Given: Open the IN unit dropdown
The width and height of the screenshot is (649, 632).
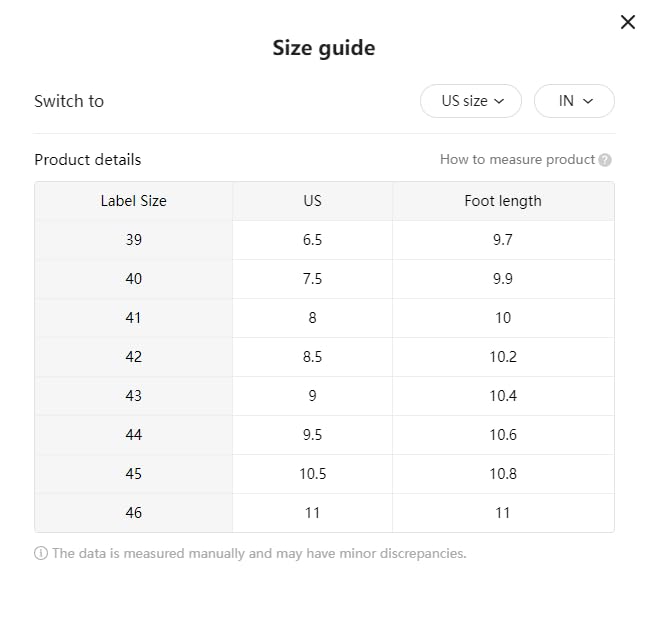Looking at the screenshot, I should tap(574, 101).
